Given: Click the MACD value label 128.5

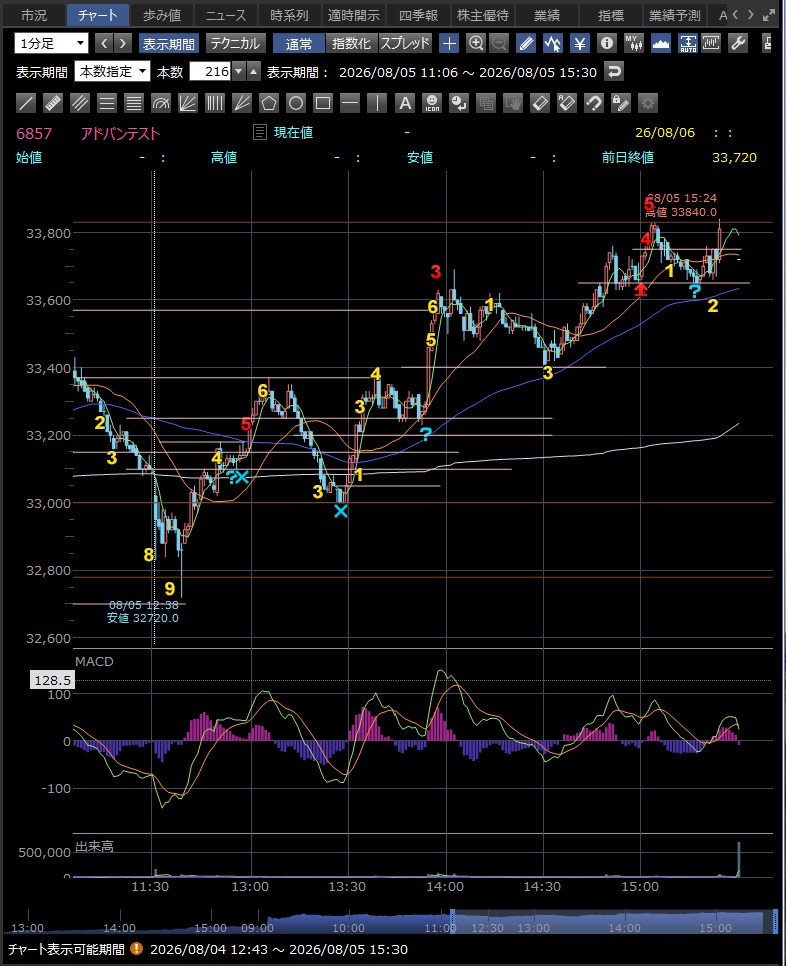Looking at the screenshot, I should [52, 680].
